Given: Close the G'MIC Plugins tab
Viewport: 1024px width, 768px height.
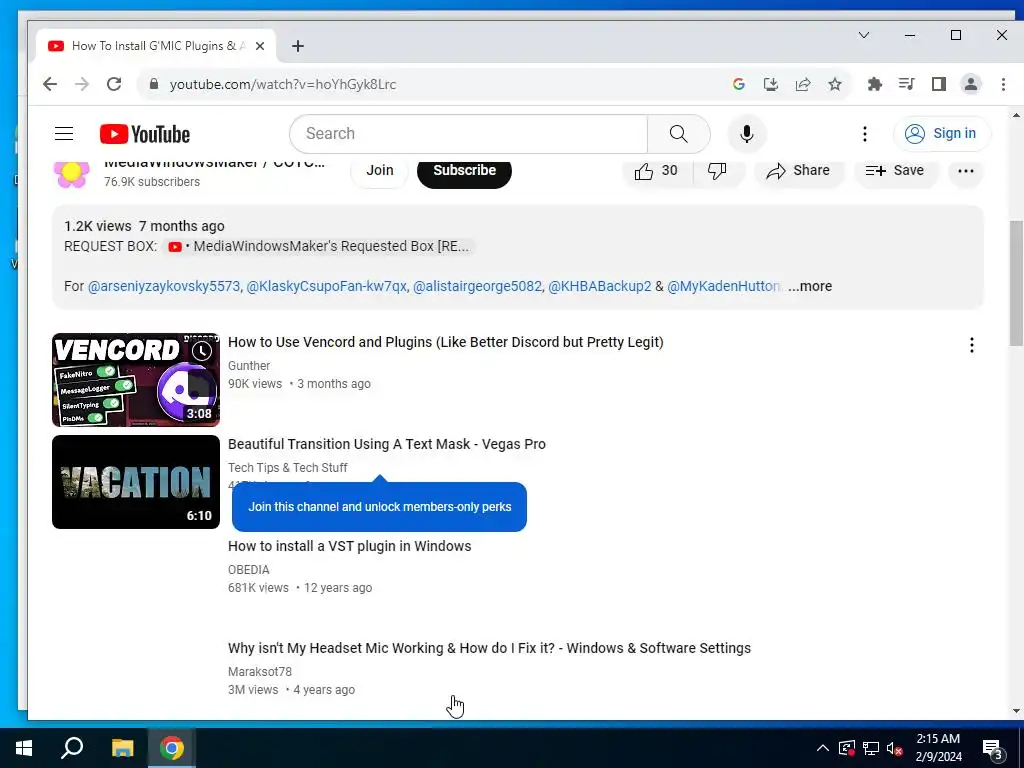Looking at the screenshot, I should [x=260, y=46].
